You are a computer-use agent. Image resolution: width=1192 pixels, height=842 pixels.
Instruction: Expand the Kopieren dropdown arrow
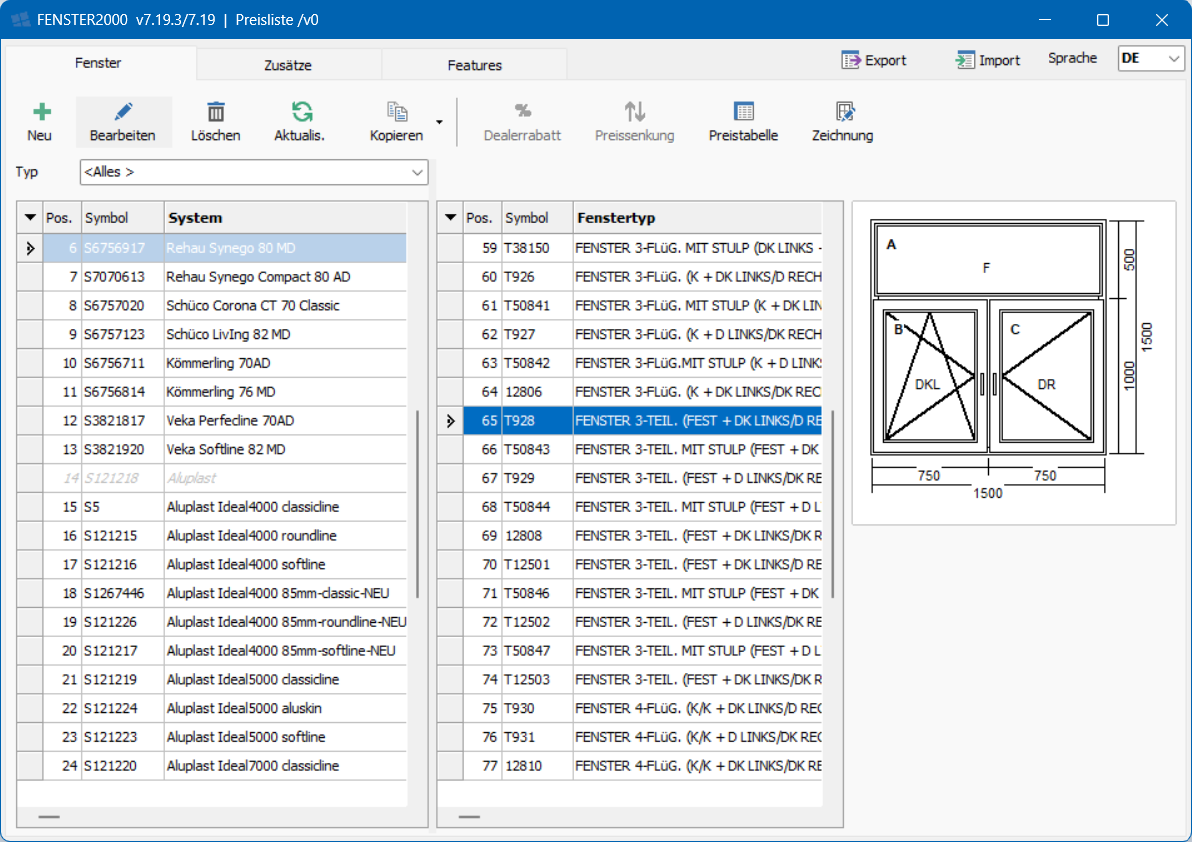pos(439,123)
